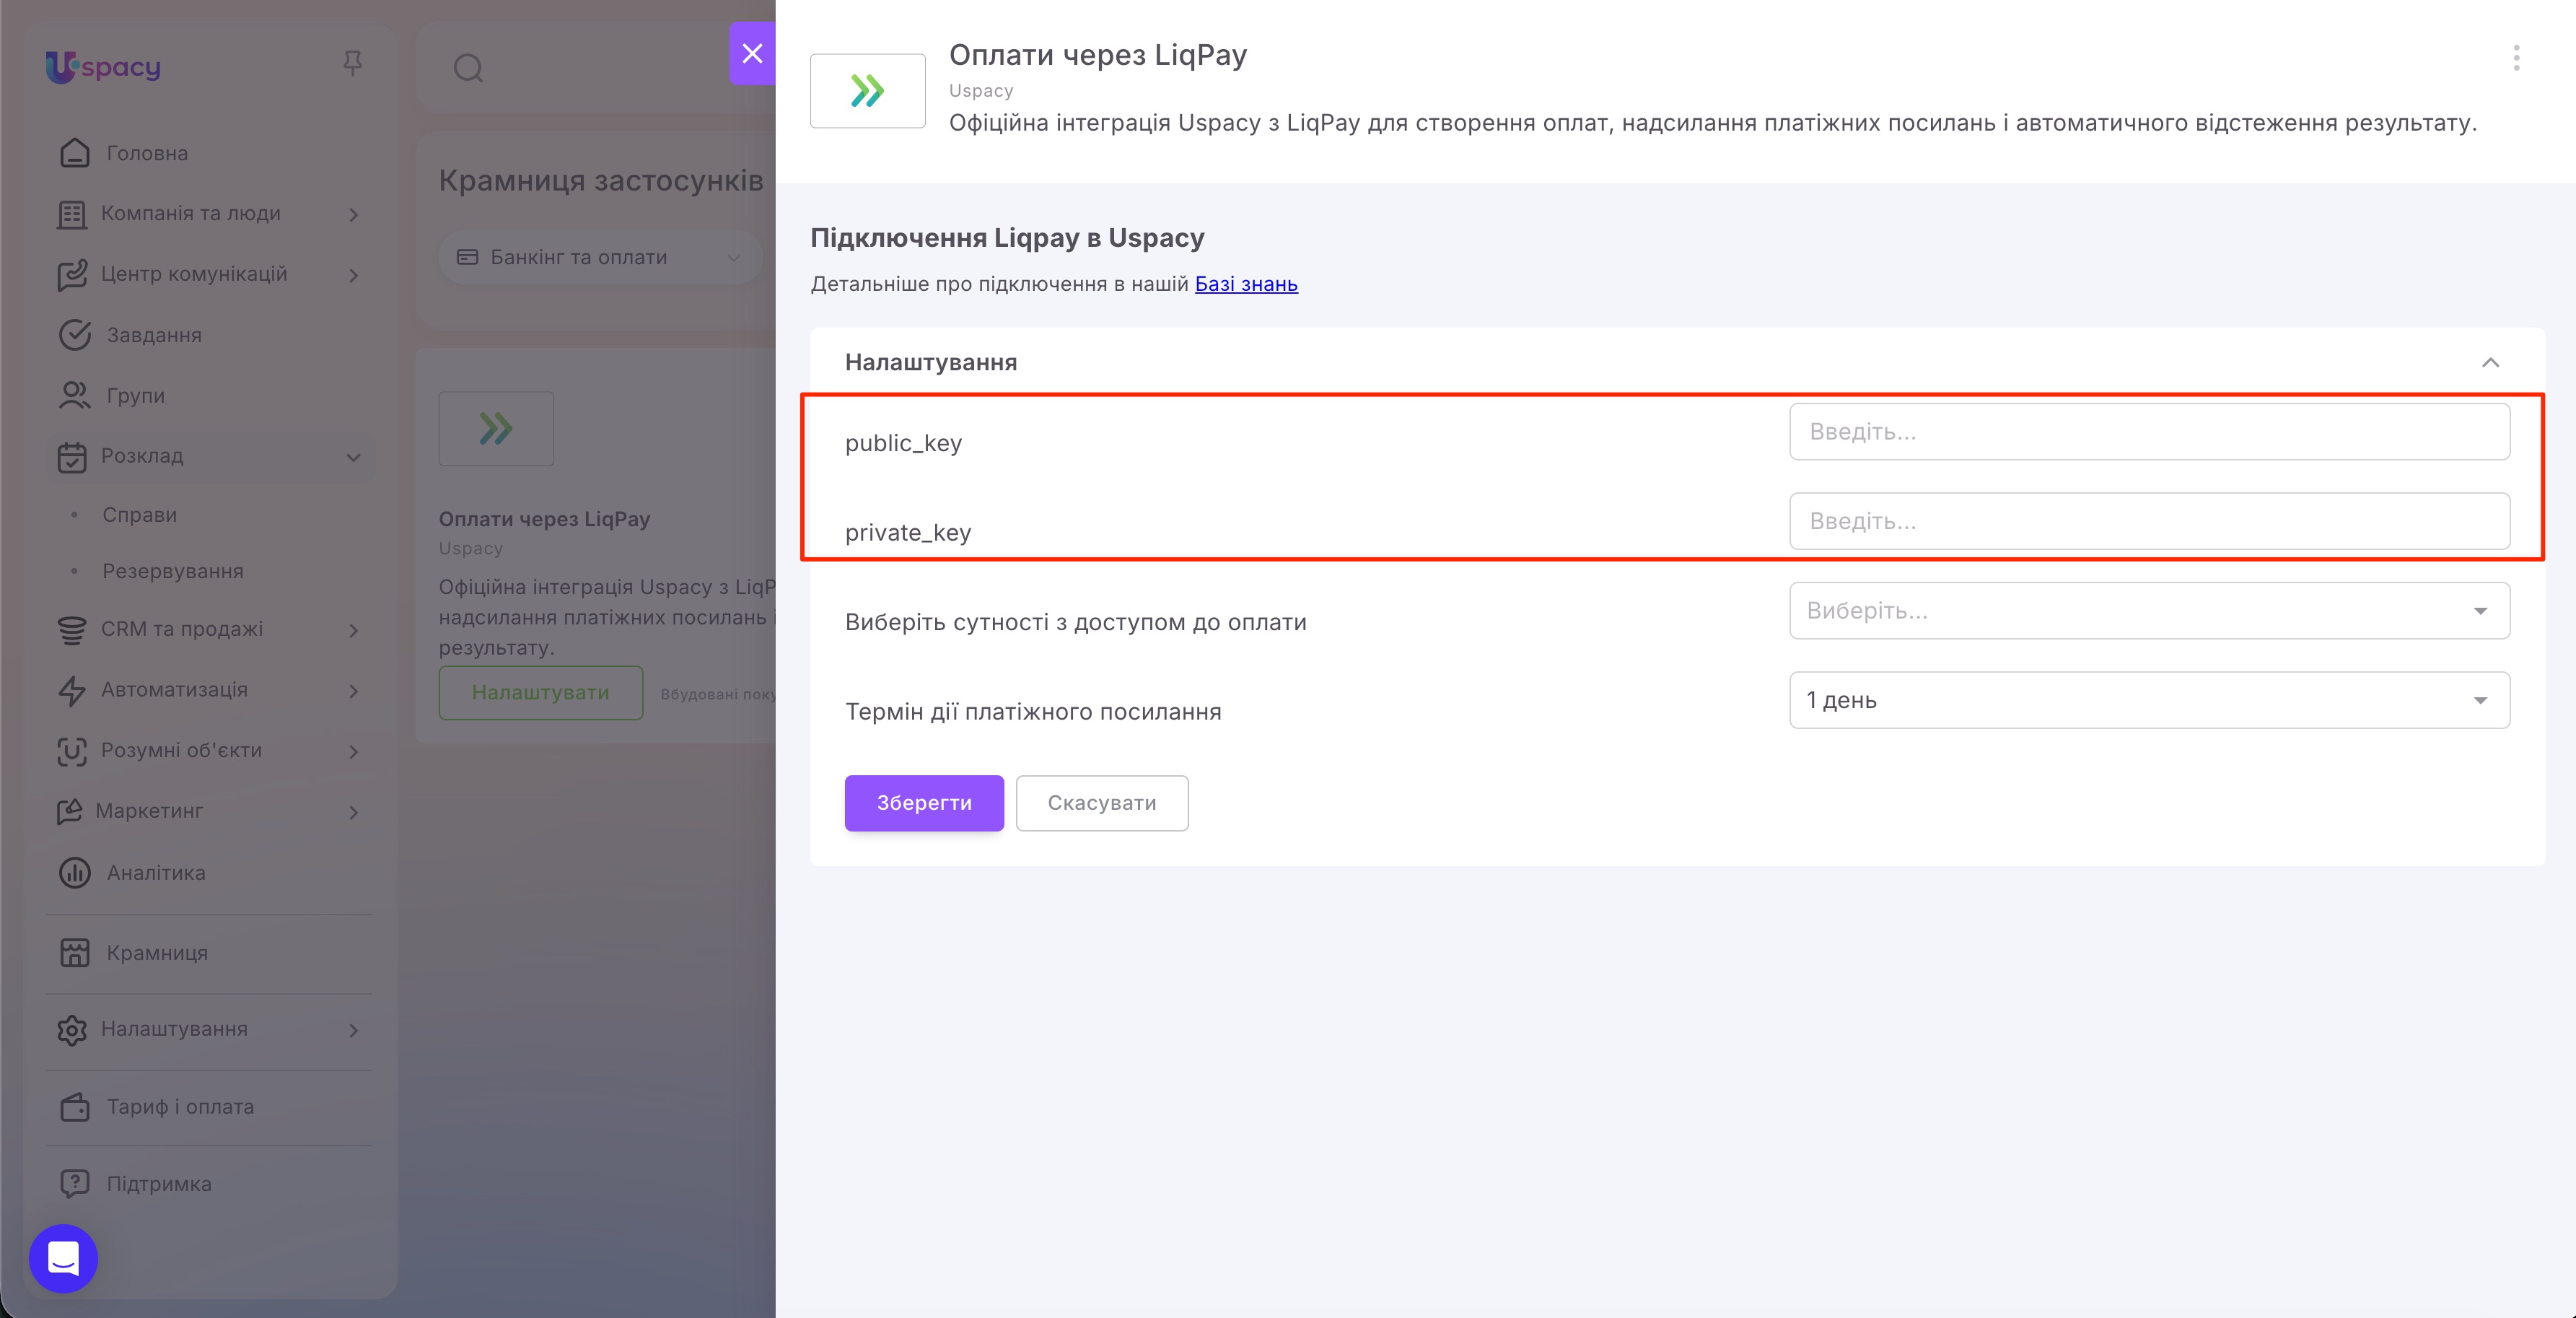Expand Розумні об'єкти submenu chevron
2576x1318 pixels.
(354, 751)
